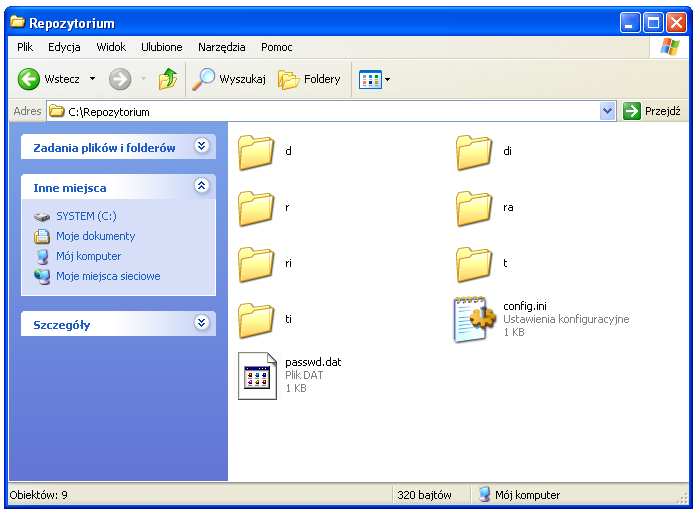Expand the Zadania plików i folderów panel
The width and height of the screenshot is (700, 515).
coord(202,146)
